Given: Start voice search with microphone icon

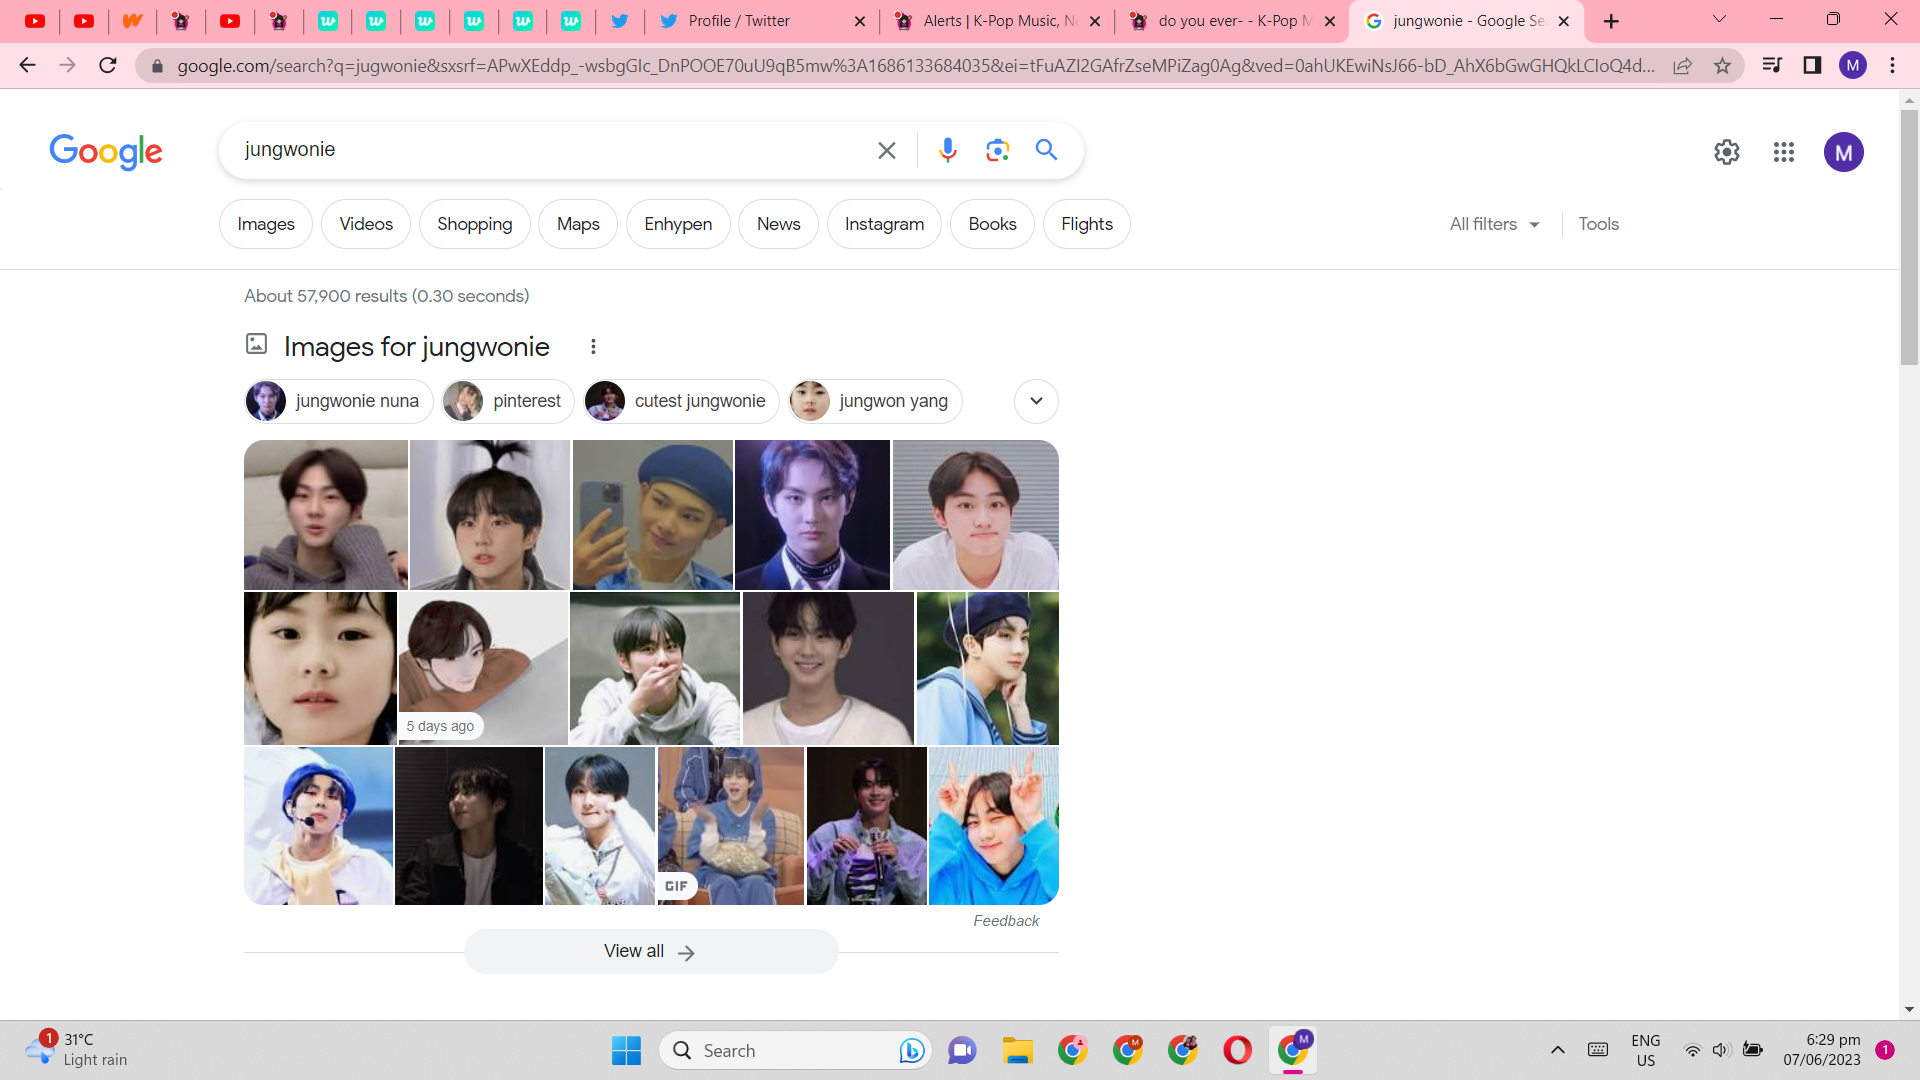Looking at the screenshot, I should (x=947, y=150).
